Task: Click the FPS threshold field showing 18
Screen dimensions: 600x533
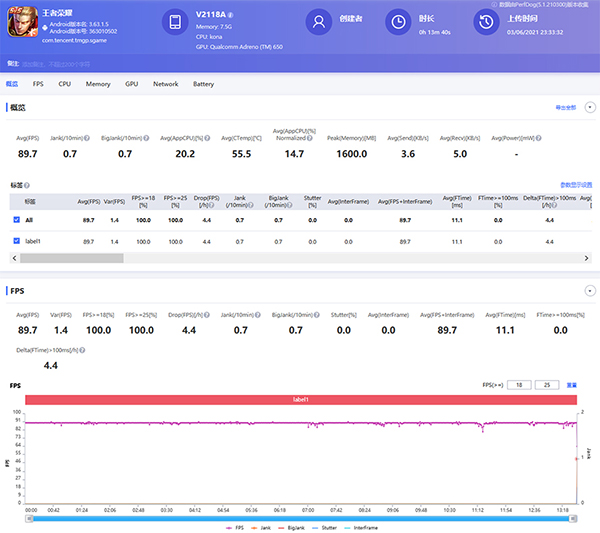Action: pos(521,383)
